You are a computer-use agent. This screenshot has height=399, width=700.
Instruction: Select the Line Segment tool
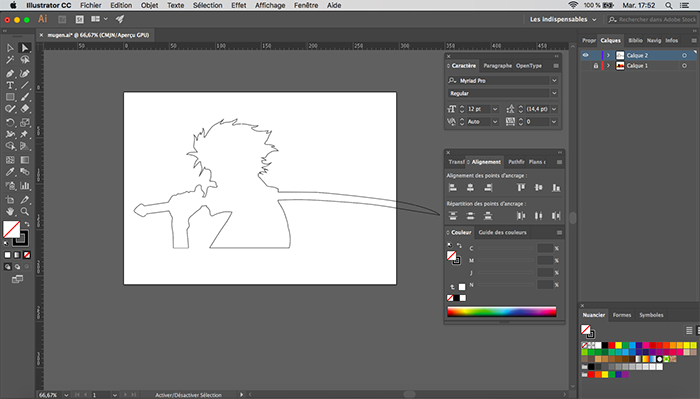pyautogui.click(x=25, y=85)
